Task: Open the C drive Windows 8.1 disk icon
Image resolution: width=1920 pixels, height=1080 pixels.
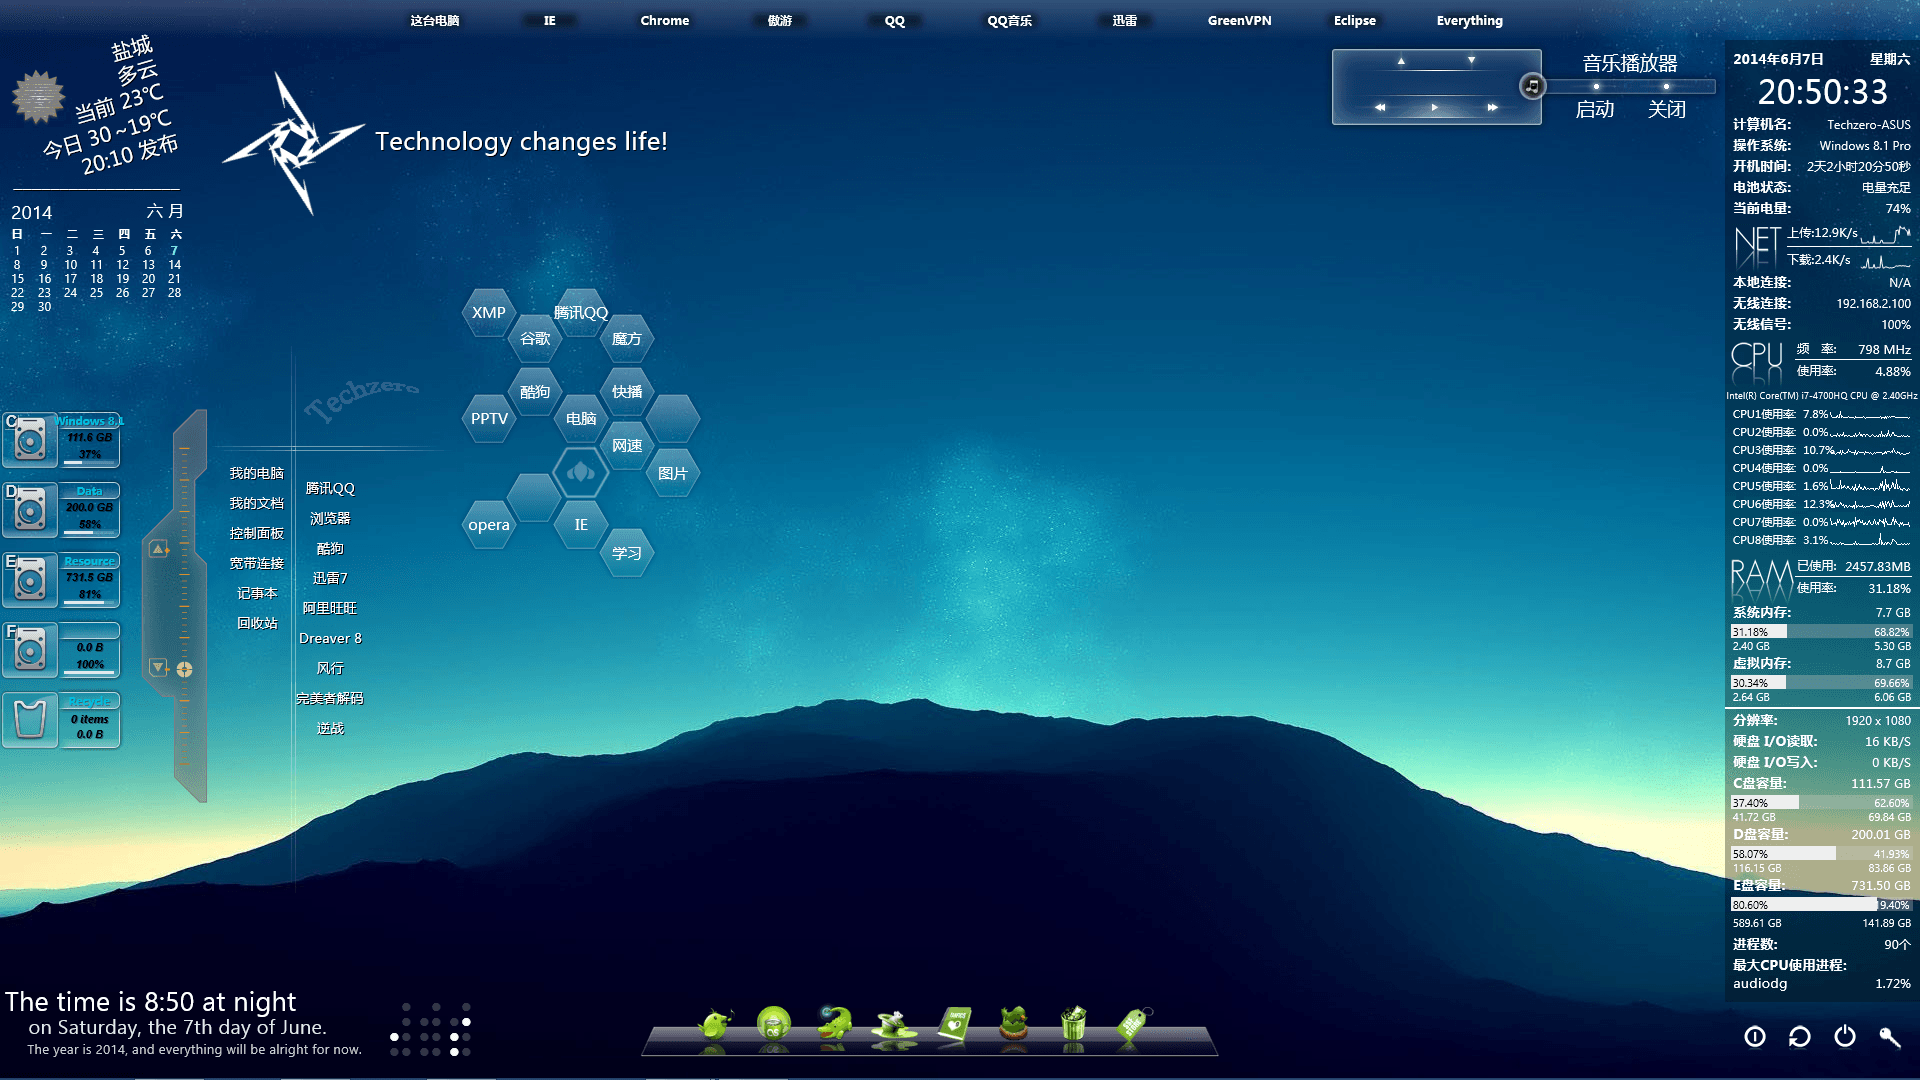Action: pyautogui.click(x=30, y=439)
